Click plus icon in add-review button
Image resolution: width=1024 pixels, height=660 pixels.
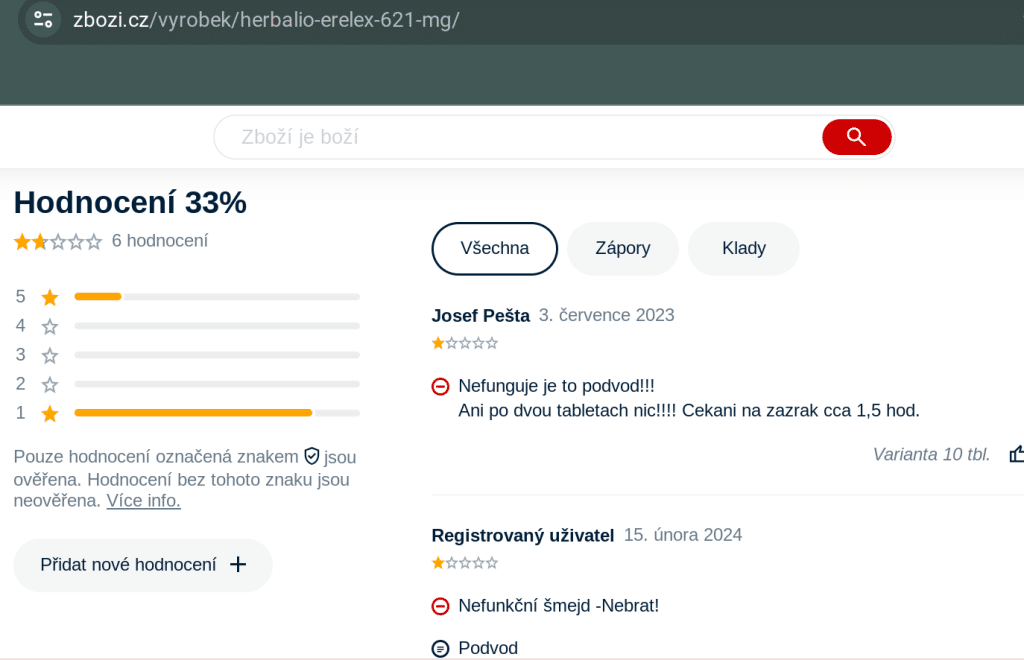238,565
